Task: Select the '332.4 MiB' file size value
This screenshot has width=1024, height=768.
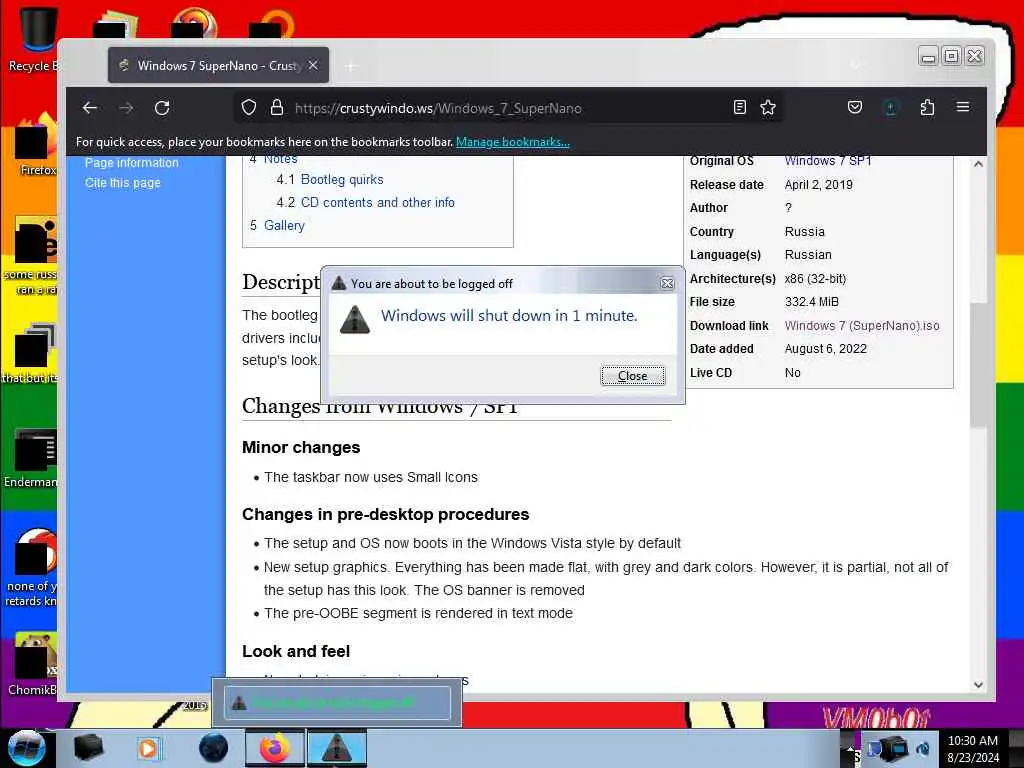Action: pyautogui.click(x=811, y=302)
